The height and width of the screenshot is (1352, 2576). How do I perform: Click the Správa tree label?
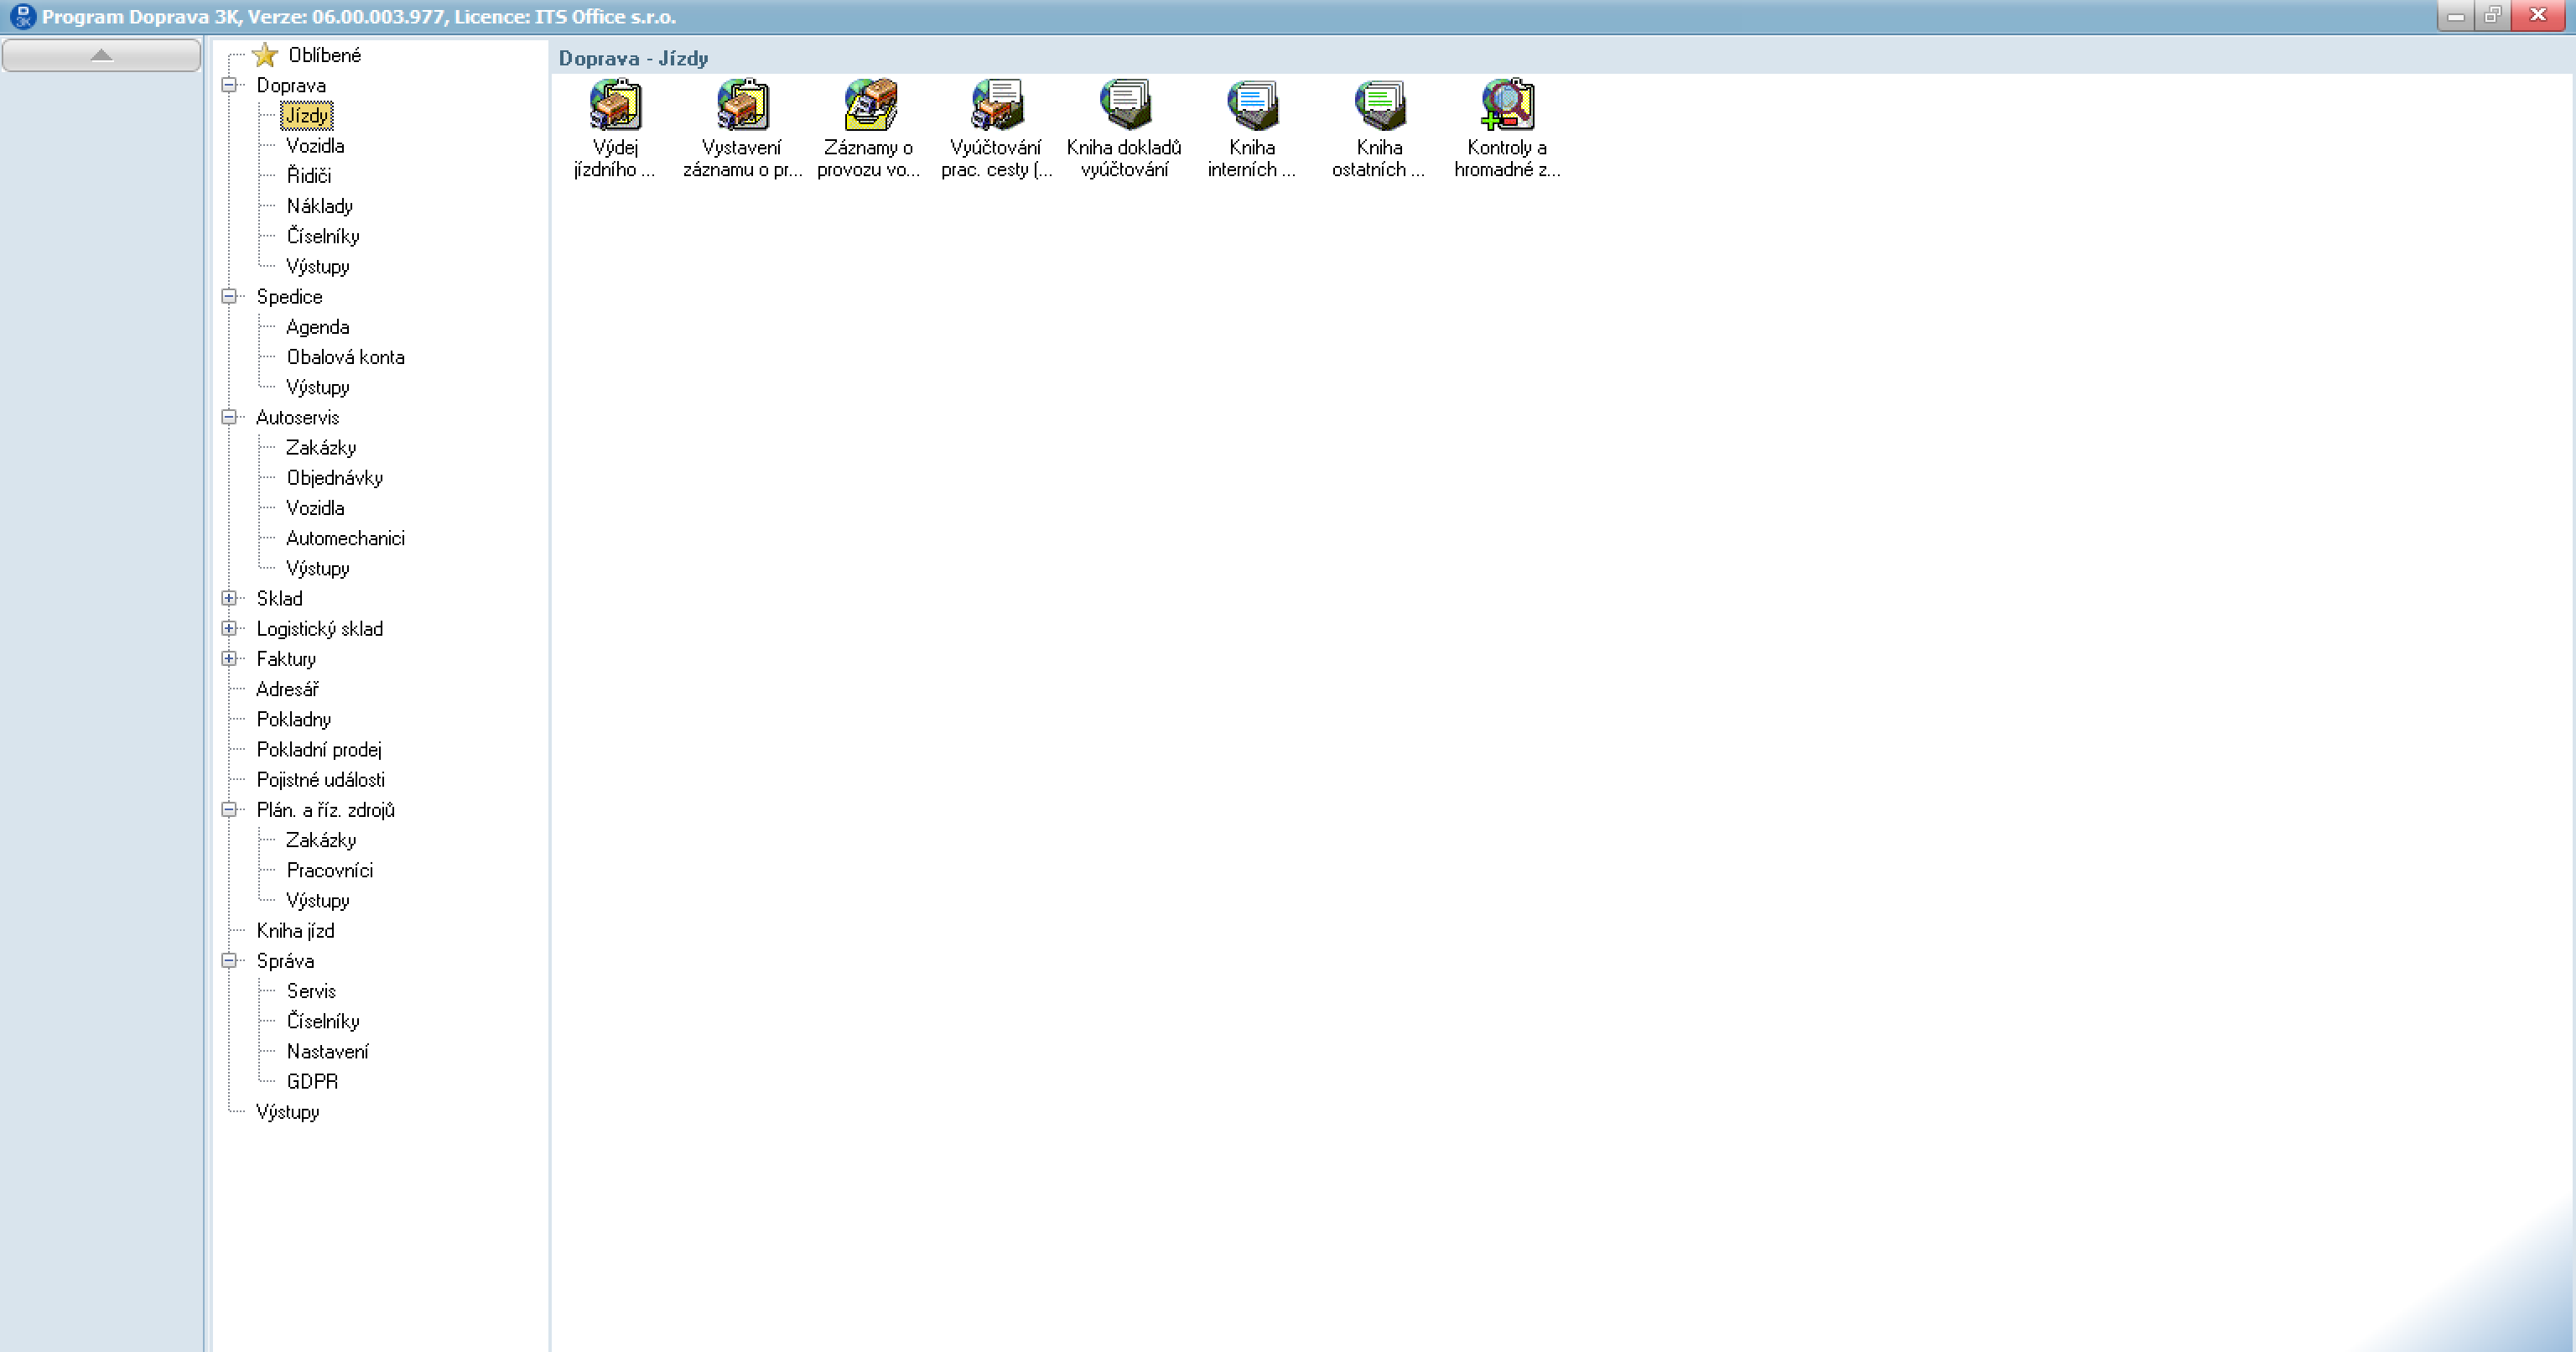pyautogui.click(x=285, y=960)
